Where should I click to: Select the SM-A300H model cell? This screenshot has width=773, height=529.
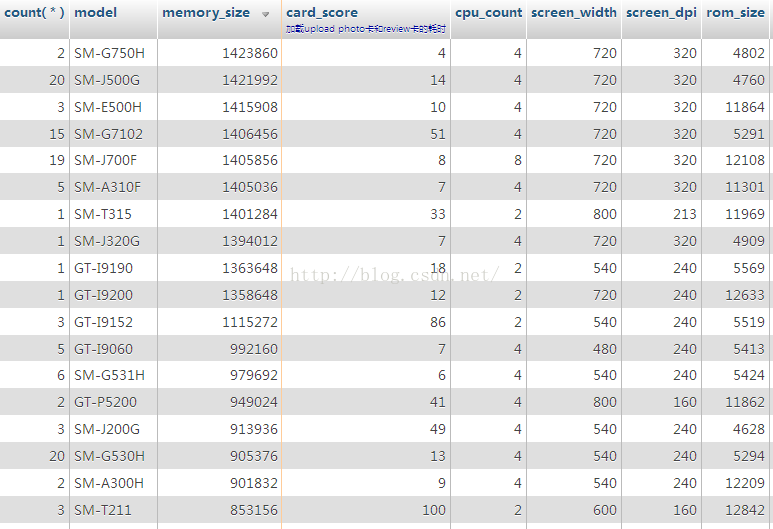(x=109, y=483)
